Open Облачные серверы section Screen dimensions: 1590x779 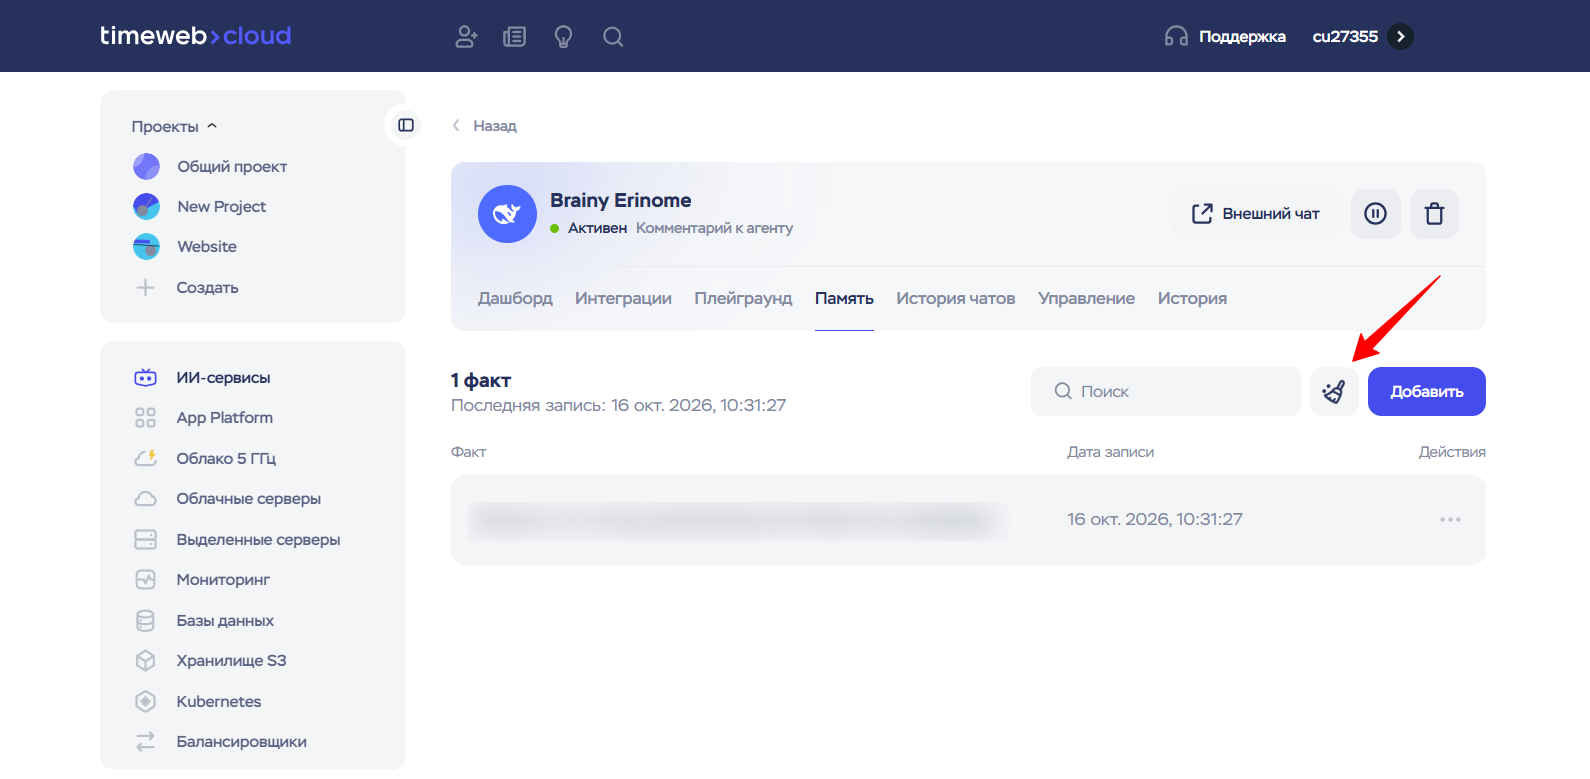pyautogui.click(x=248, y=499)
